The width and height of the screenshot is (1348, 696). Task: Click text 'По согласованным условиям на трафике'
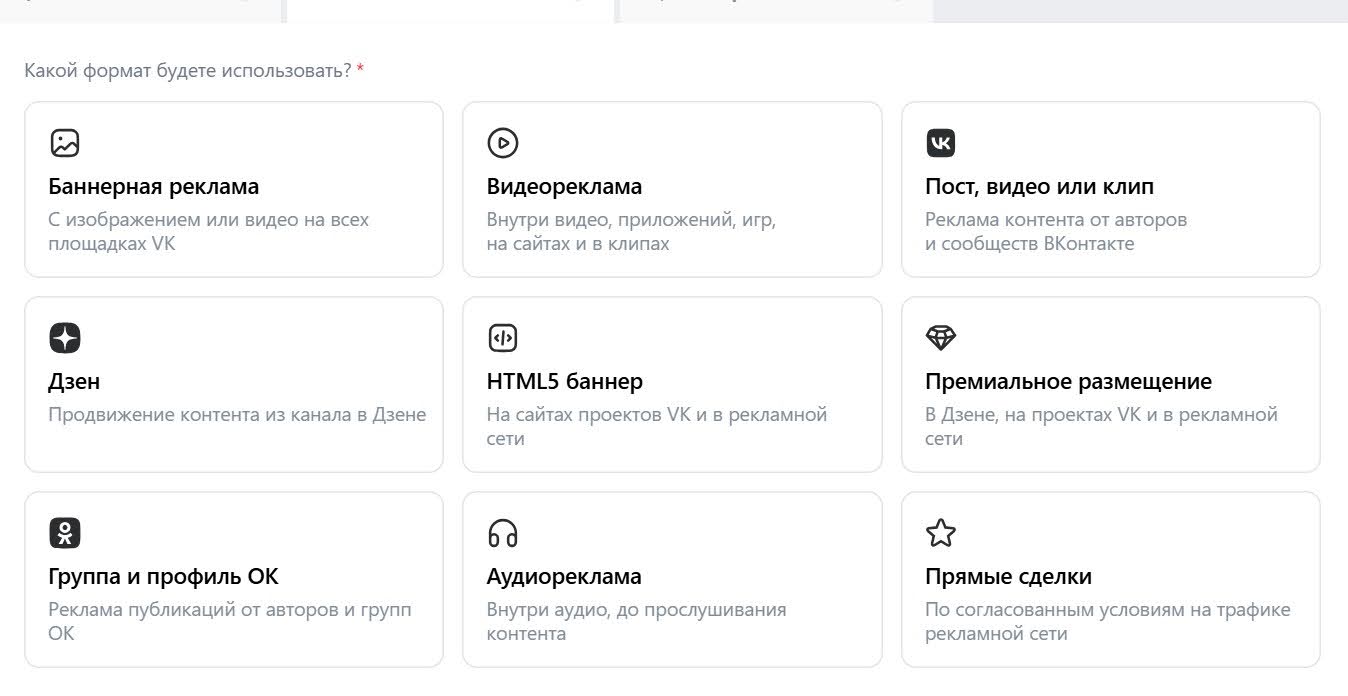coord(1108,609)
